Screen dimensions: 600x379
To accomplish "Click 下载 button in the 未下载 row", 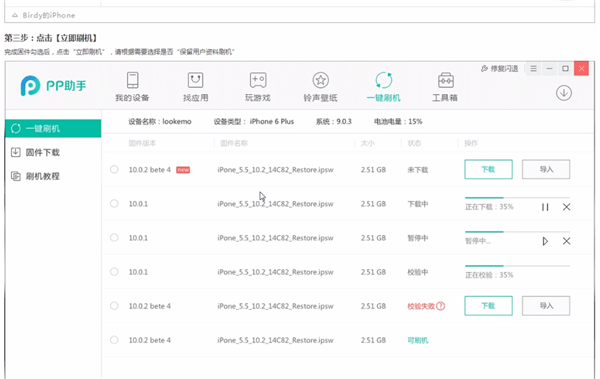I will click(x=488, y=169).
